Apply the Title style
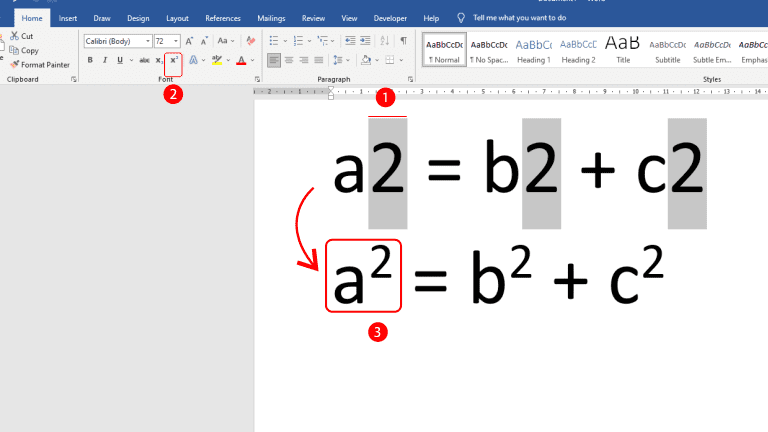The height and width of the screenshot is (432, 768). click(x=623, y=50)
